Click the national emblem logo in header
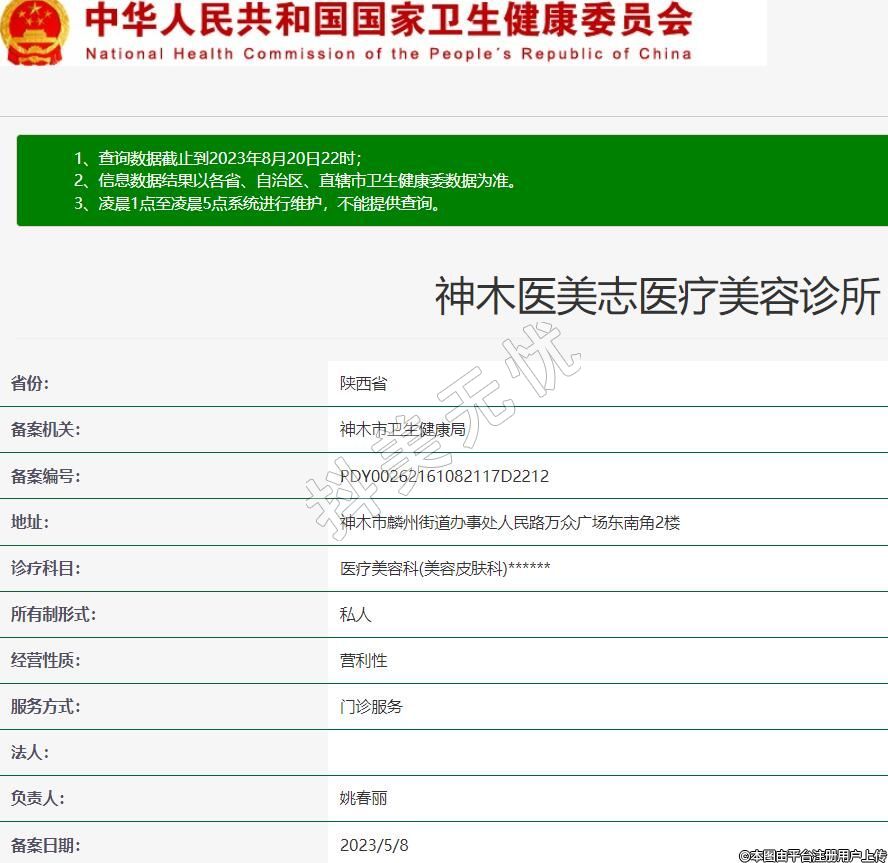This screenshot has width=888, height=863. pyautogui.click(x=34, y=30)
